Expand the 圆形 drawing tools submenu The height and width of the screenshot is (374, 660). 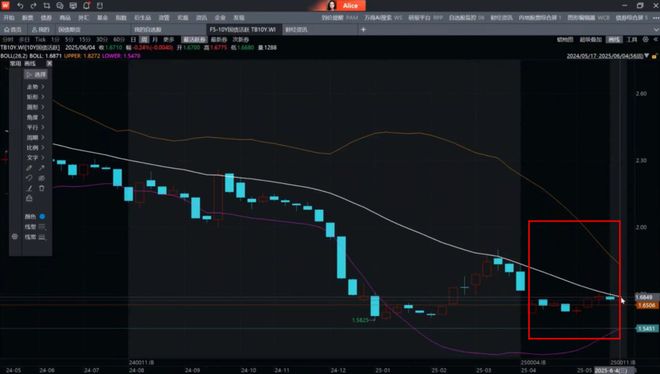click(x=35, y=107)
